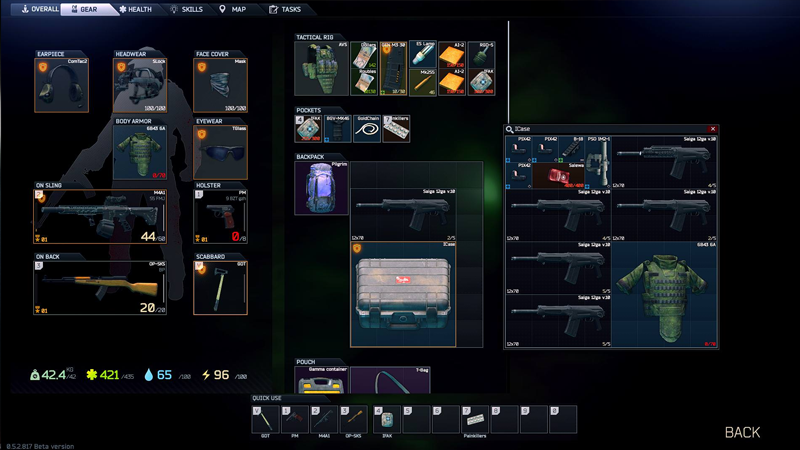Click quick use slot V with GDT
Viewport: 800px width, 450px height.
[x=265, y=419]
